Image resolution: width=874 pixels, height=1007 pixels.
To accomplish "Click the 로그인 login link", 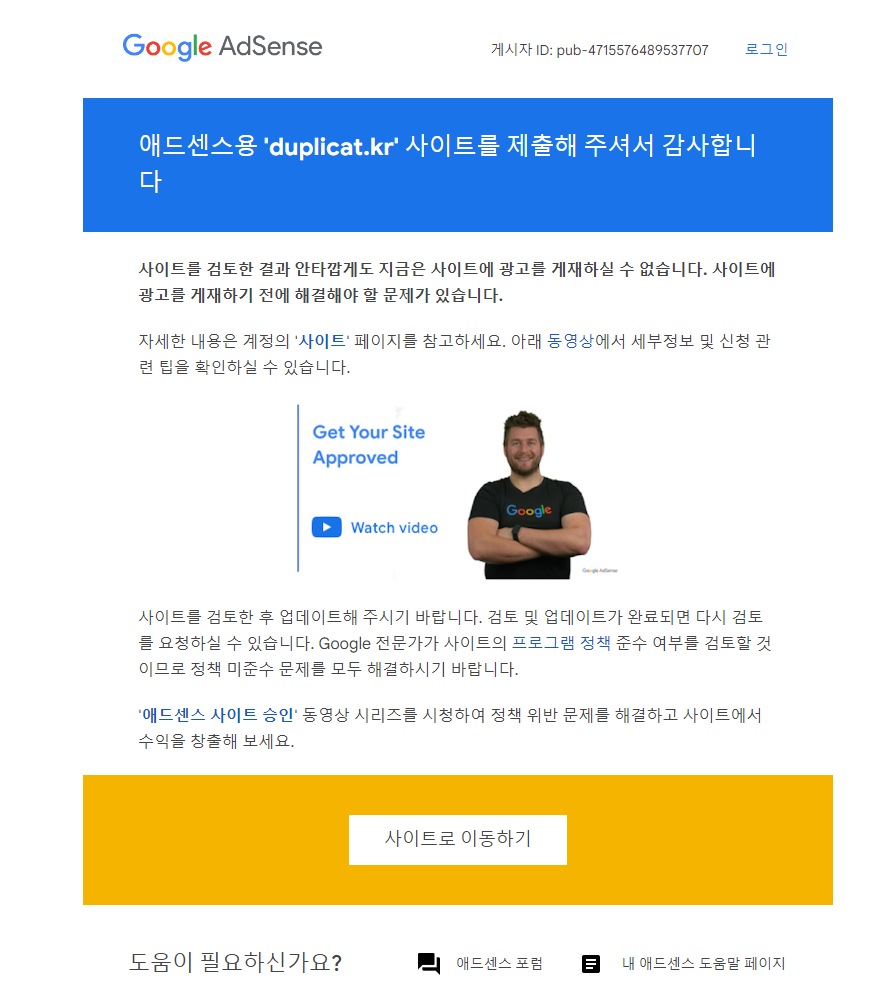I will point(766,49).
